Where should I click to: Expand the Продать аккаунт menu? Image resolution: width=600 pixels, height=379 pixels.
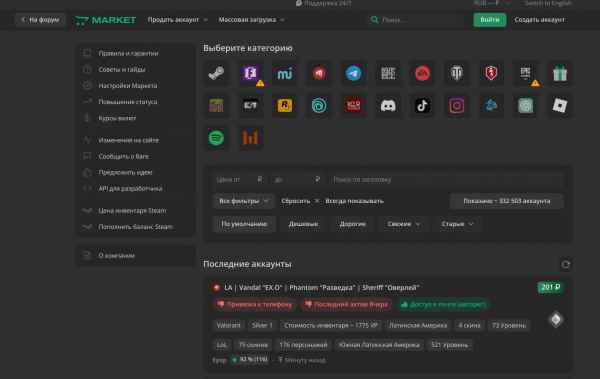point(178,20)
